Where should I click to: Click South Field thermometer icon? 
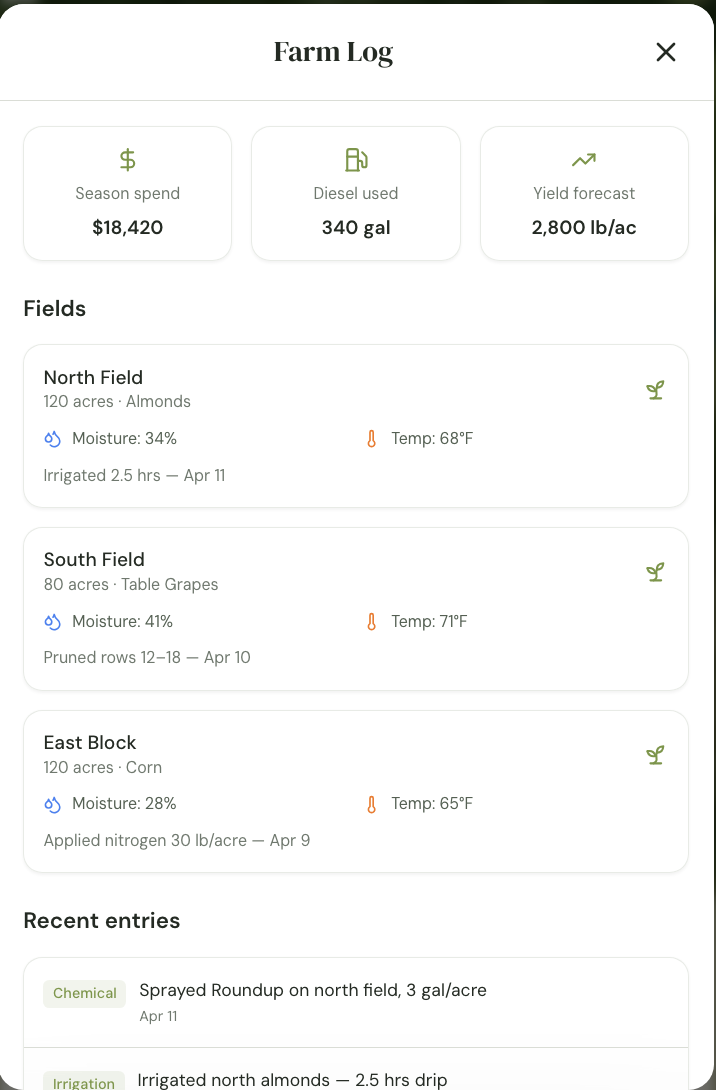tap(372, 622)
